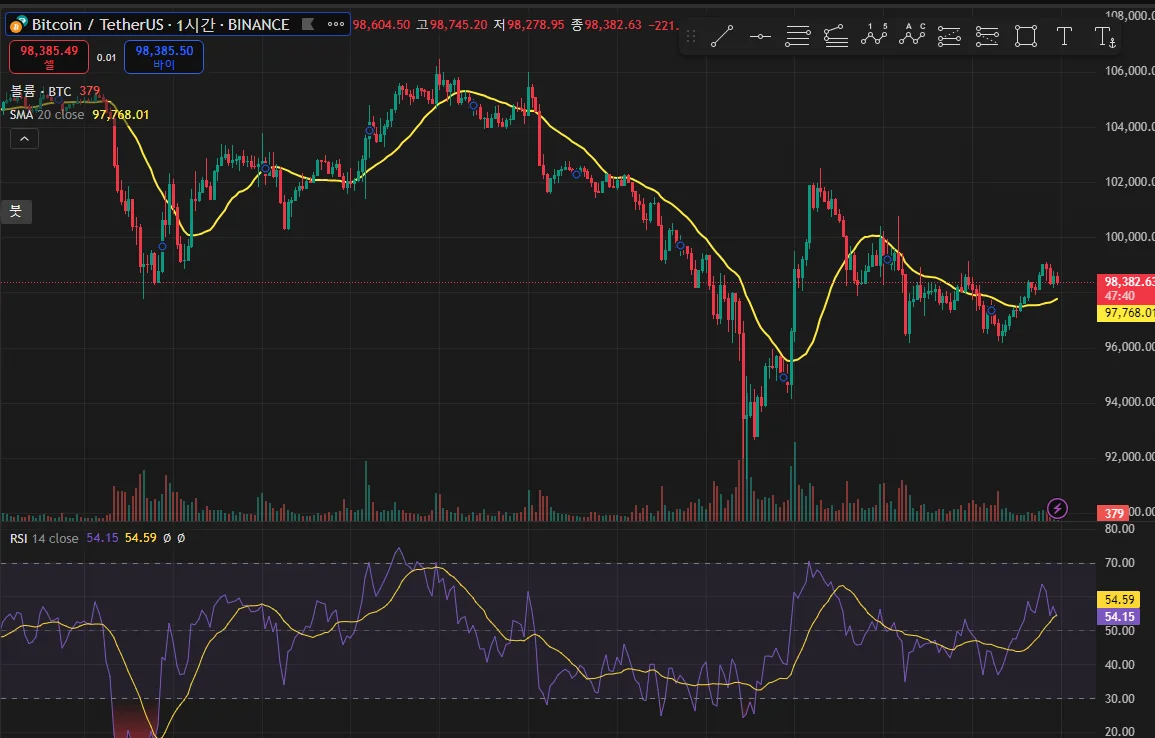Select the 볼륨 · BTC indicator legend

pyautogui.click(x=41, y=91)
